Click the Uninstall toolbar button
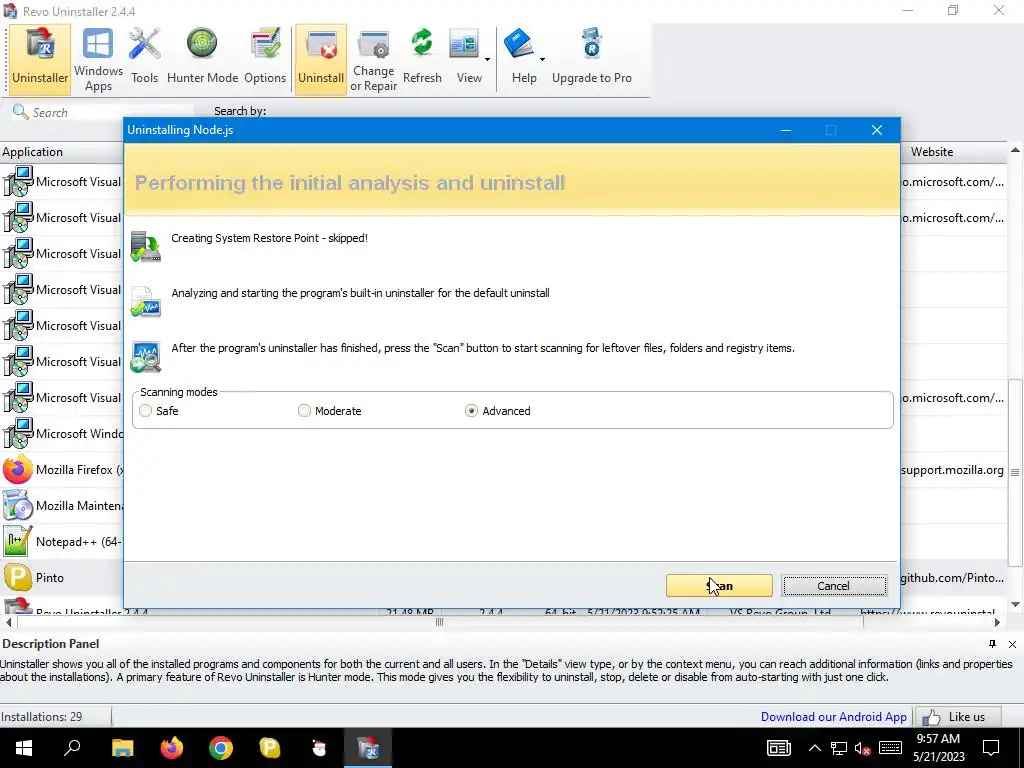The image size is (1024, 768). click(321, 59)
